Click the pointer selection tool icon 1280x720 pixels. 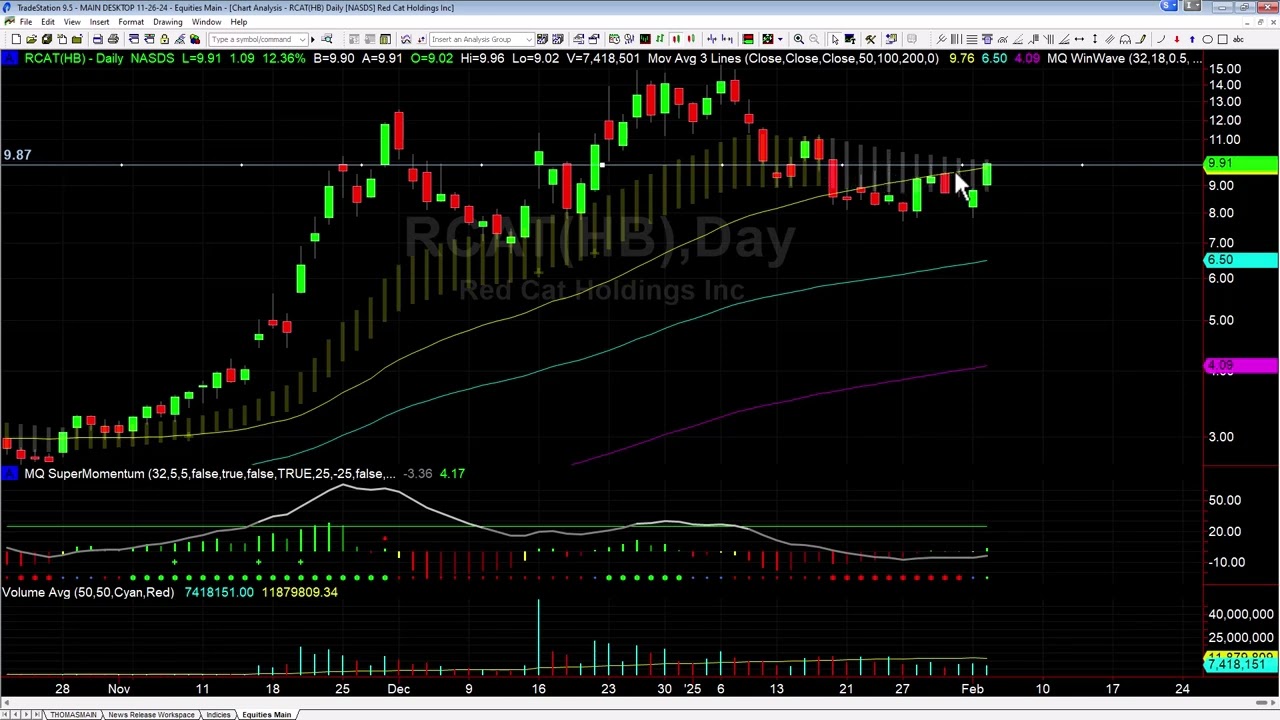click(836, 39)
